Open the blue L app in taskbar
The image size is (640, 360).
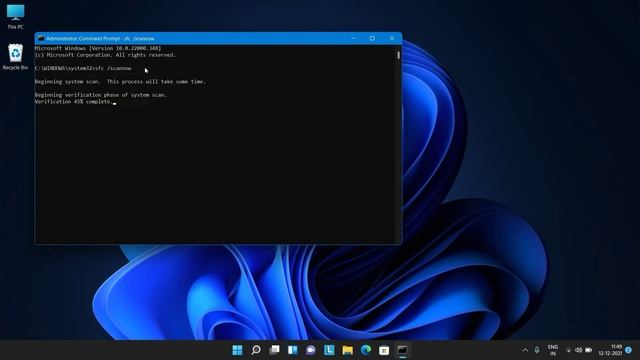pyautogui.click(x=329, y=350)
